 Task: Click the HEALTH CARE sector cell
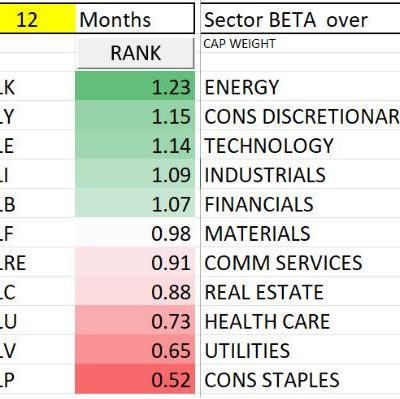(300, 320)
